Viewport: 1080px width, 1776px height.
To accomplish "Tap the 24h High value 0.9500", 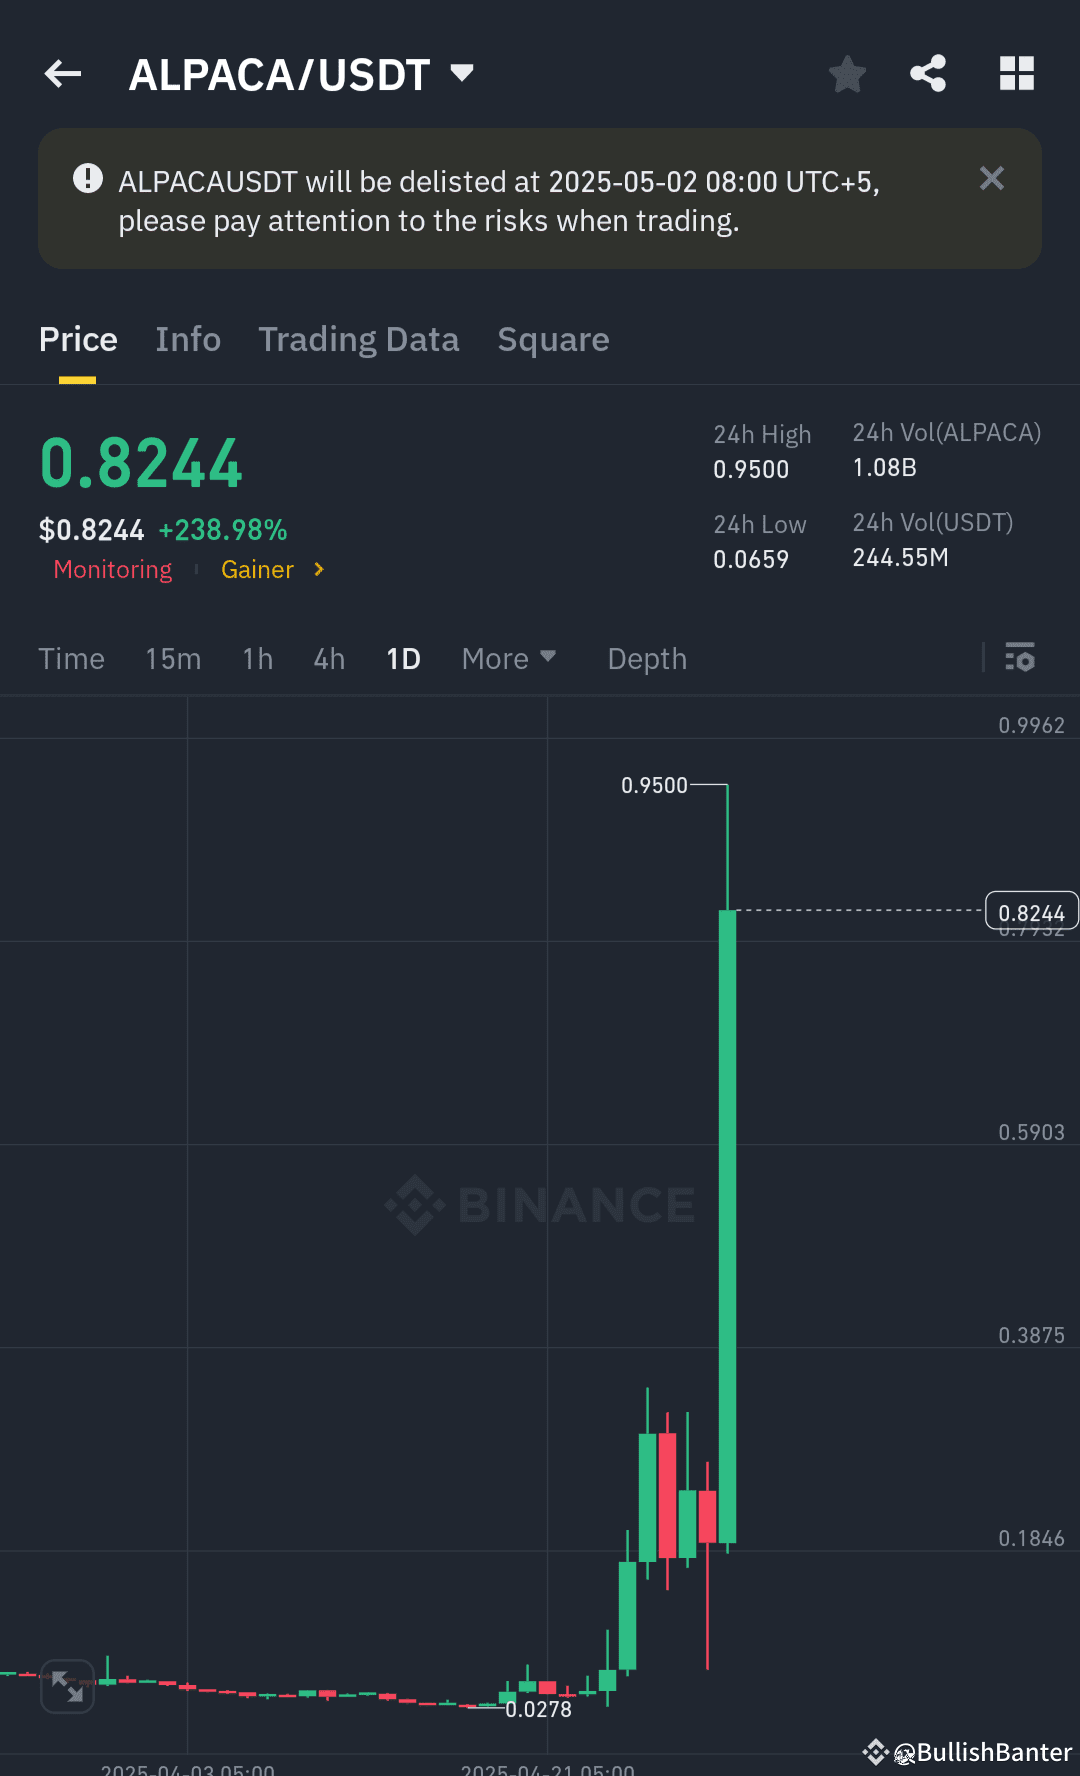I will pos(751,469).
